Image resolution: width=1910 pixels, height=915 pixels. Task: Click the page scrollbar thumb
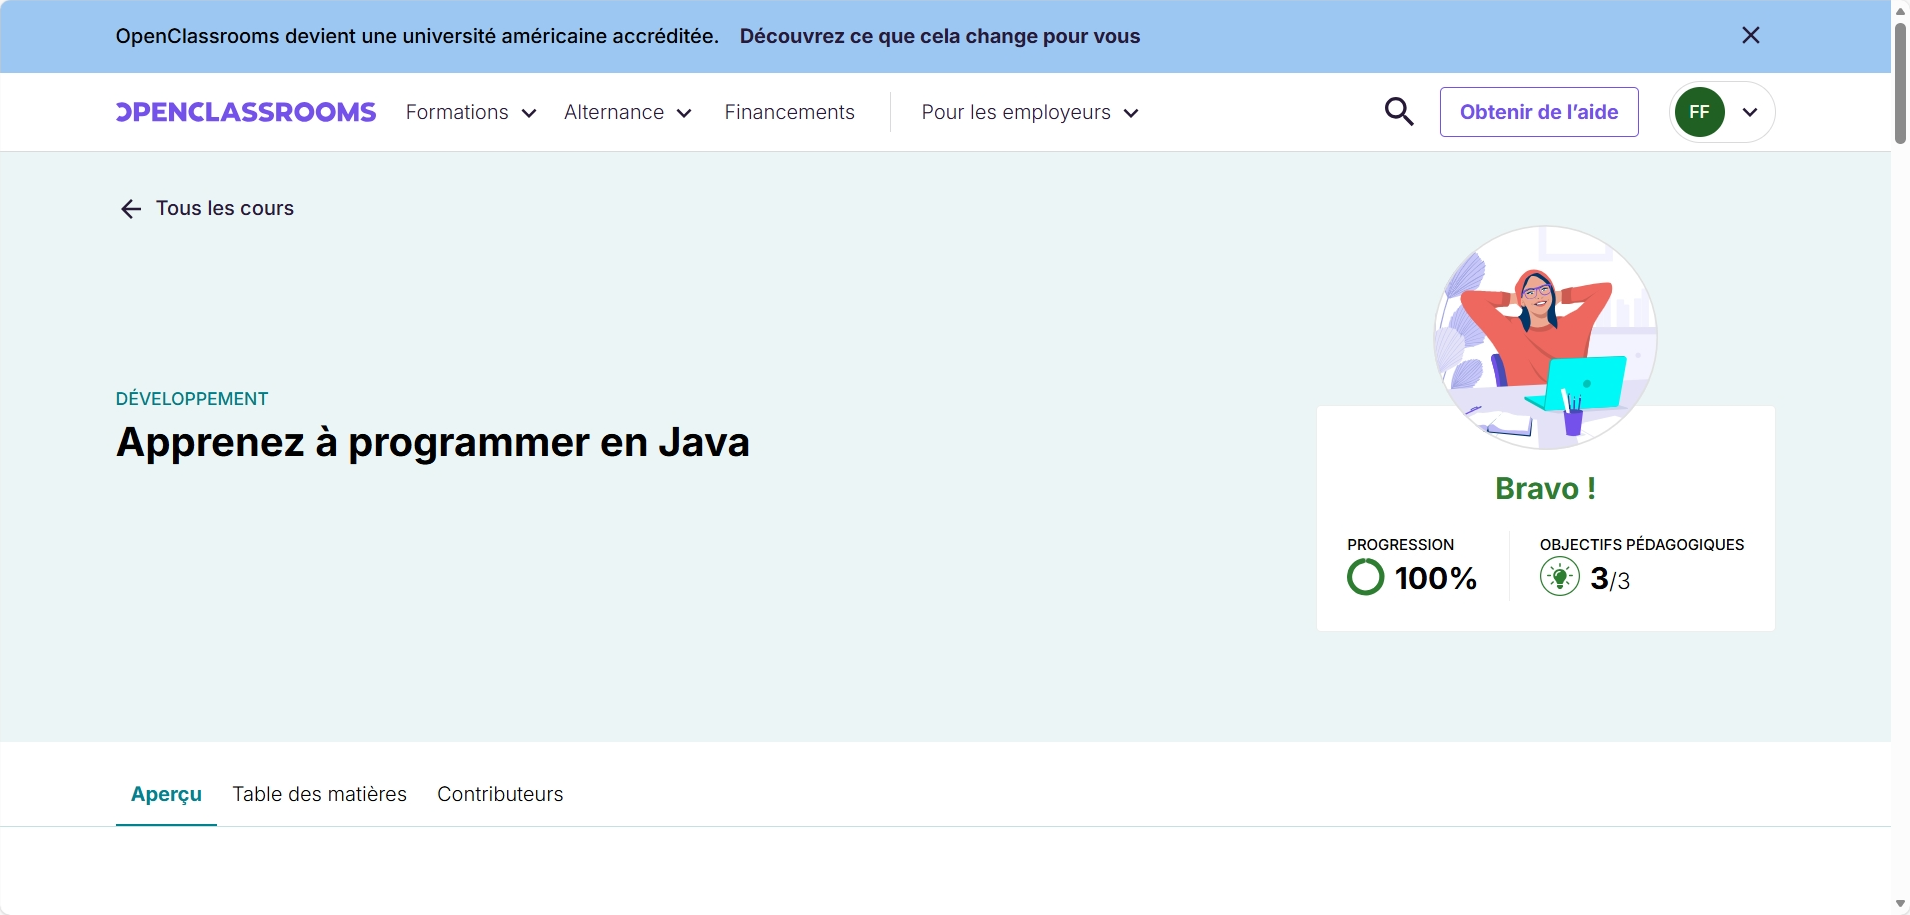click(x=1900, y=83)
